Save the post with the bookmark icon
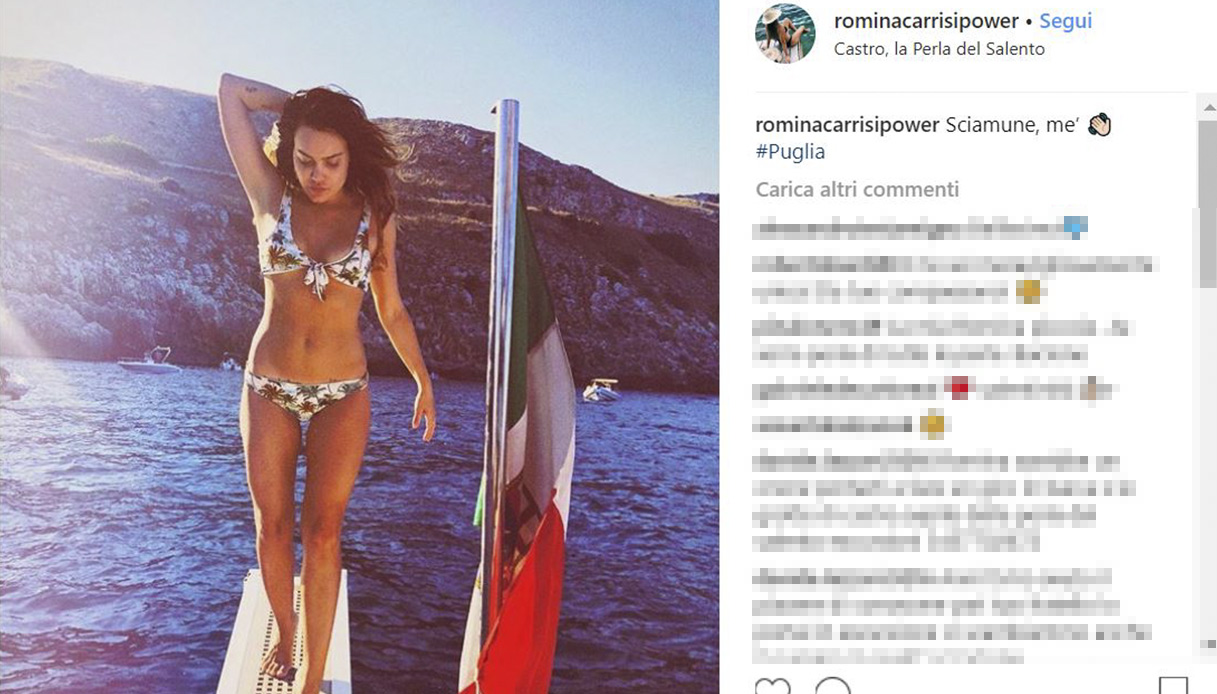Screen dimensions: 1217x694 [x=1174, y=687]
